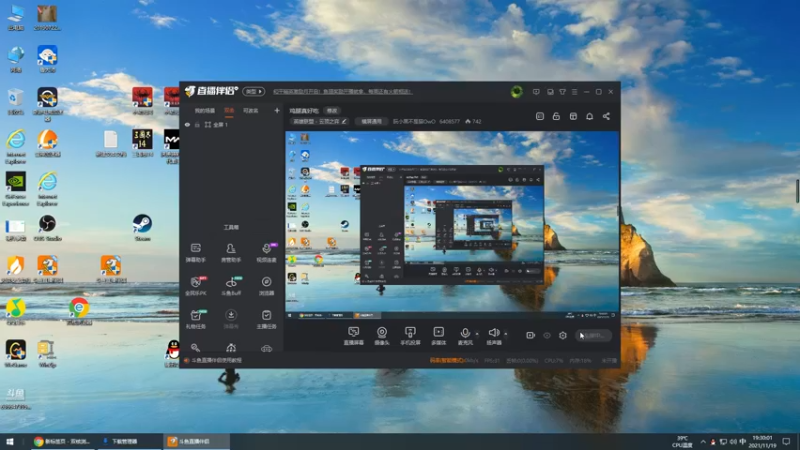Image resolution: width=800 pixels, height=450 pixels.
Task: Click the calendar icon near bell
Action: (573, 116)
